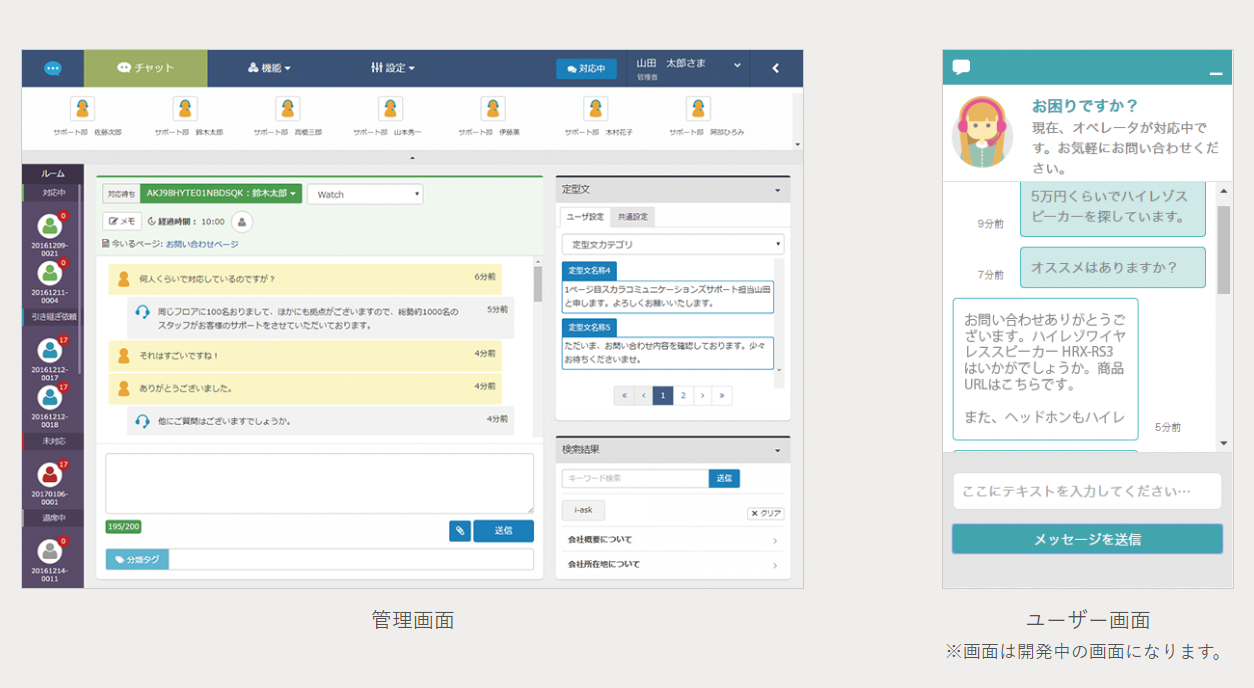This screenshot has height=688, width=1254.
Task: Collapse sidebar with the left chevron icon
Action: pyautogui.click(x=775, y=68)
